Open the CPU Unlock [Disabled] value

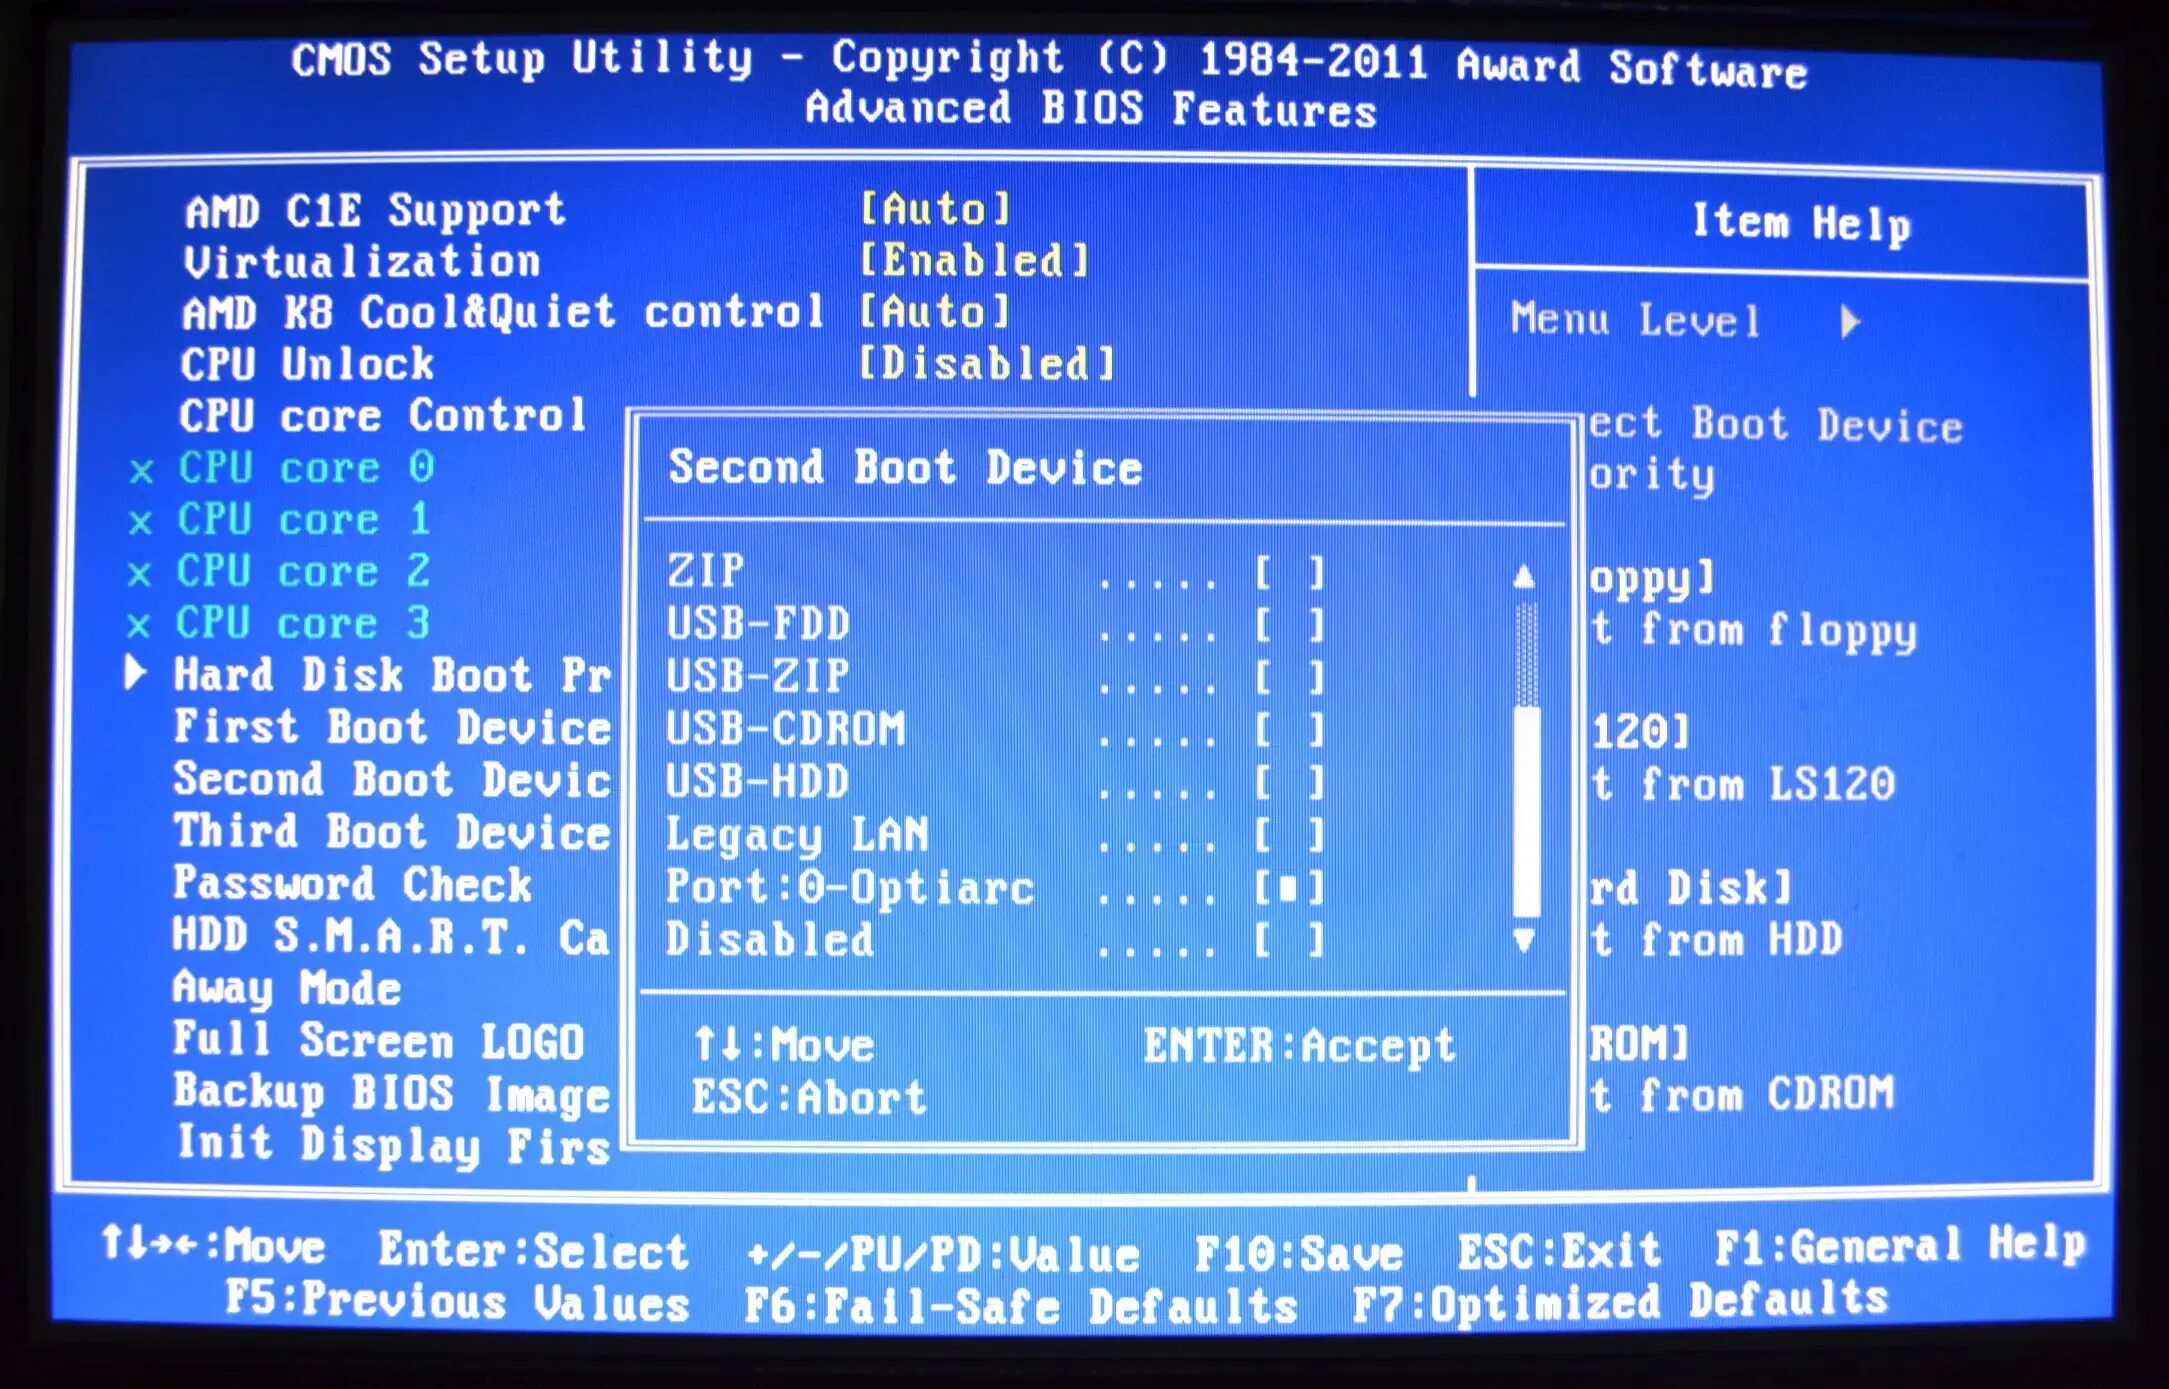click(986, 364)
